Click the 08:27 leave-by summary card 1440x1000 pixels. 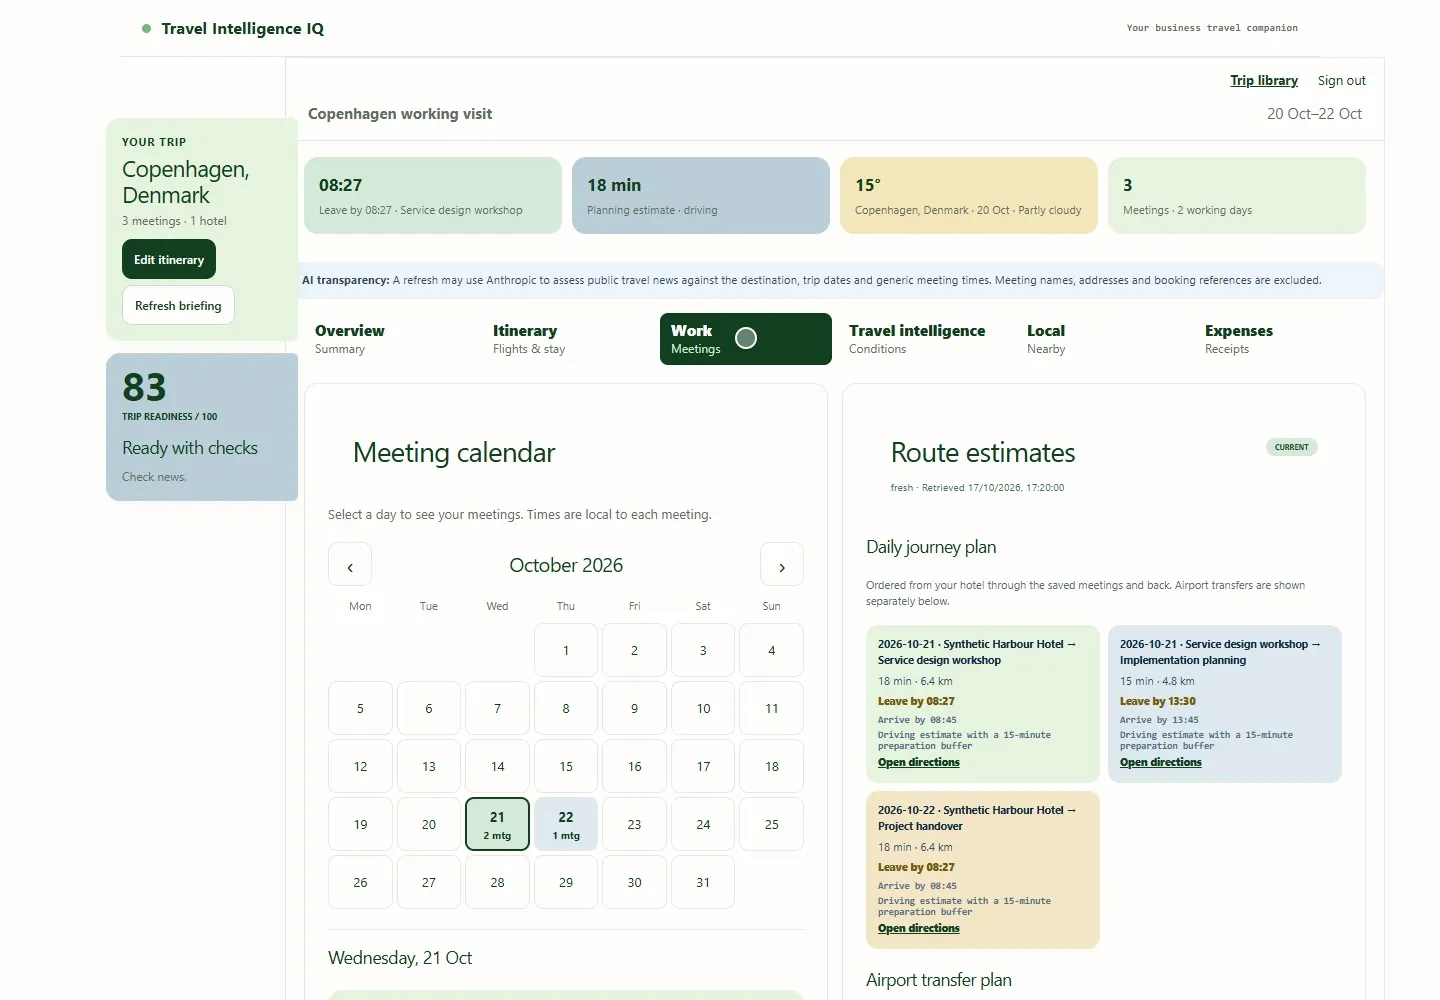(x=433, y=195)
